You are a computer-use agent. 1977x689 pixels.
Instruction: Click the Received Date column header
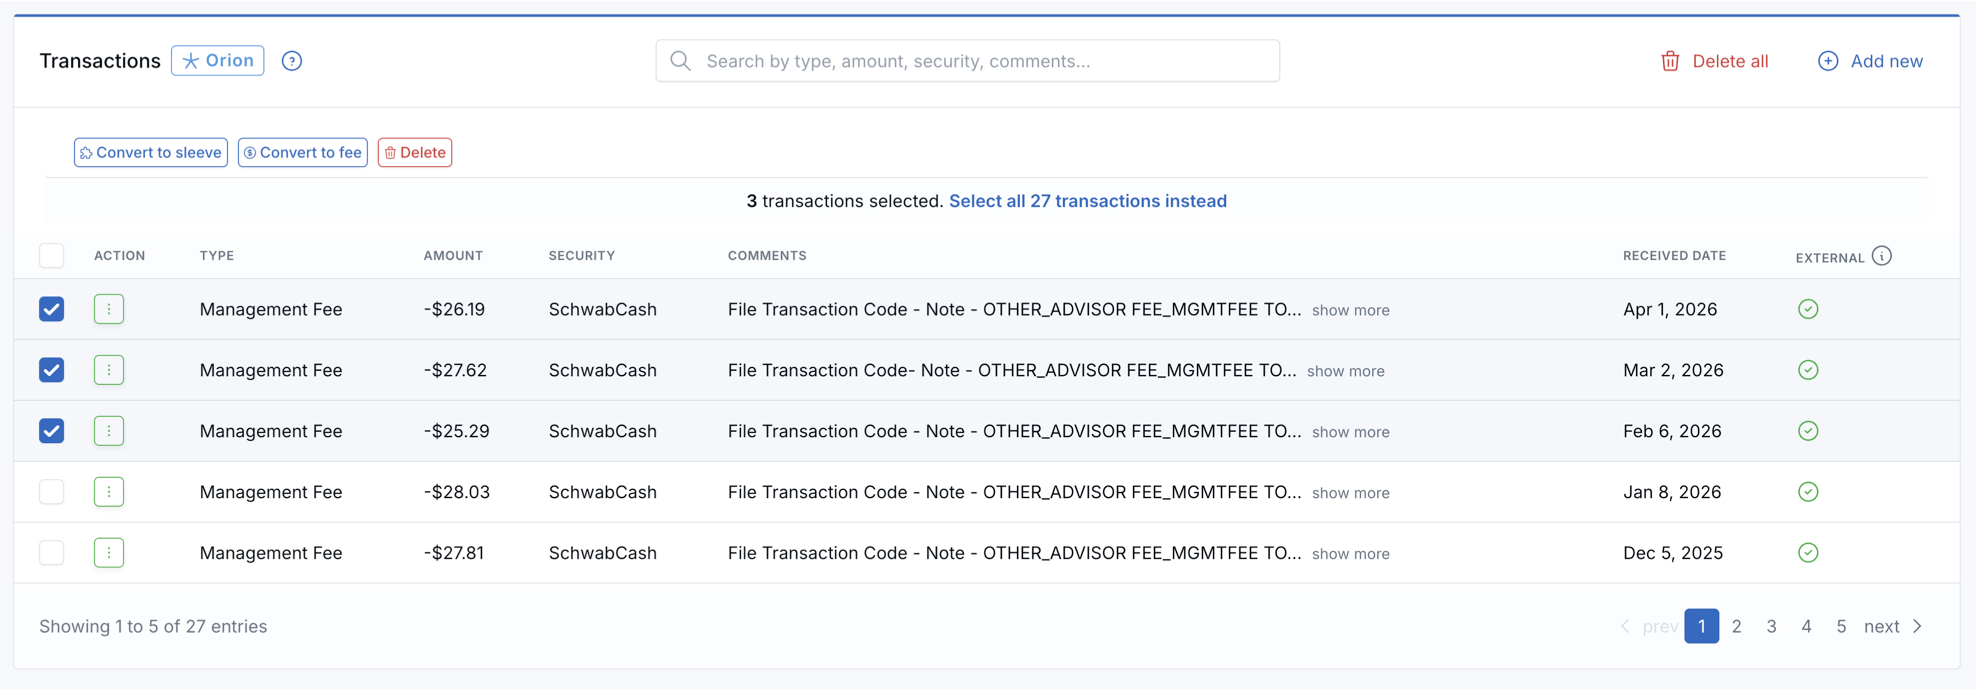pos(1675,256)
